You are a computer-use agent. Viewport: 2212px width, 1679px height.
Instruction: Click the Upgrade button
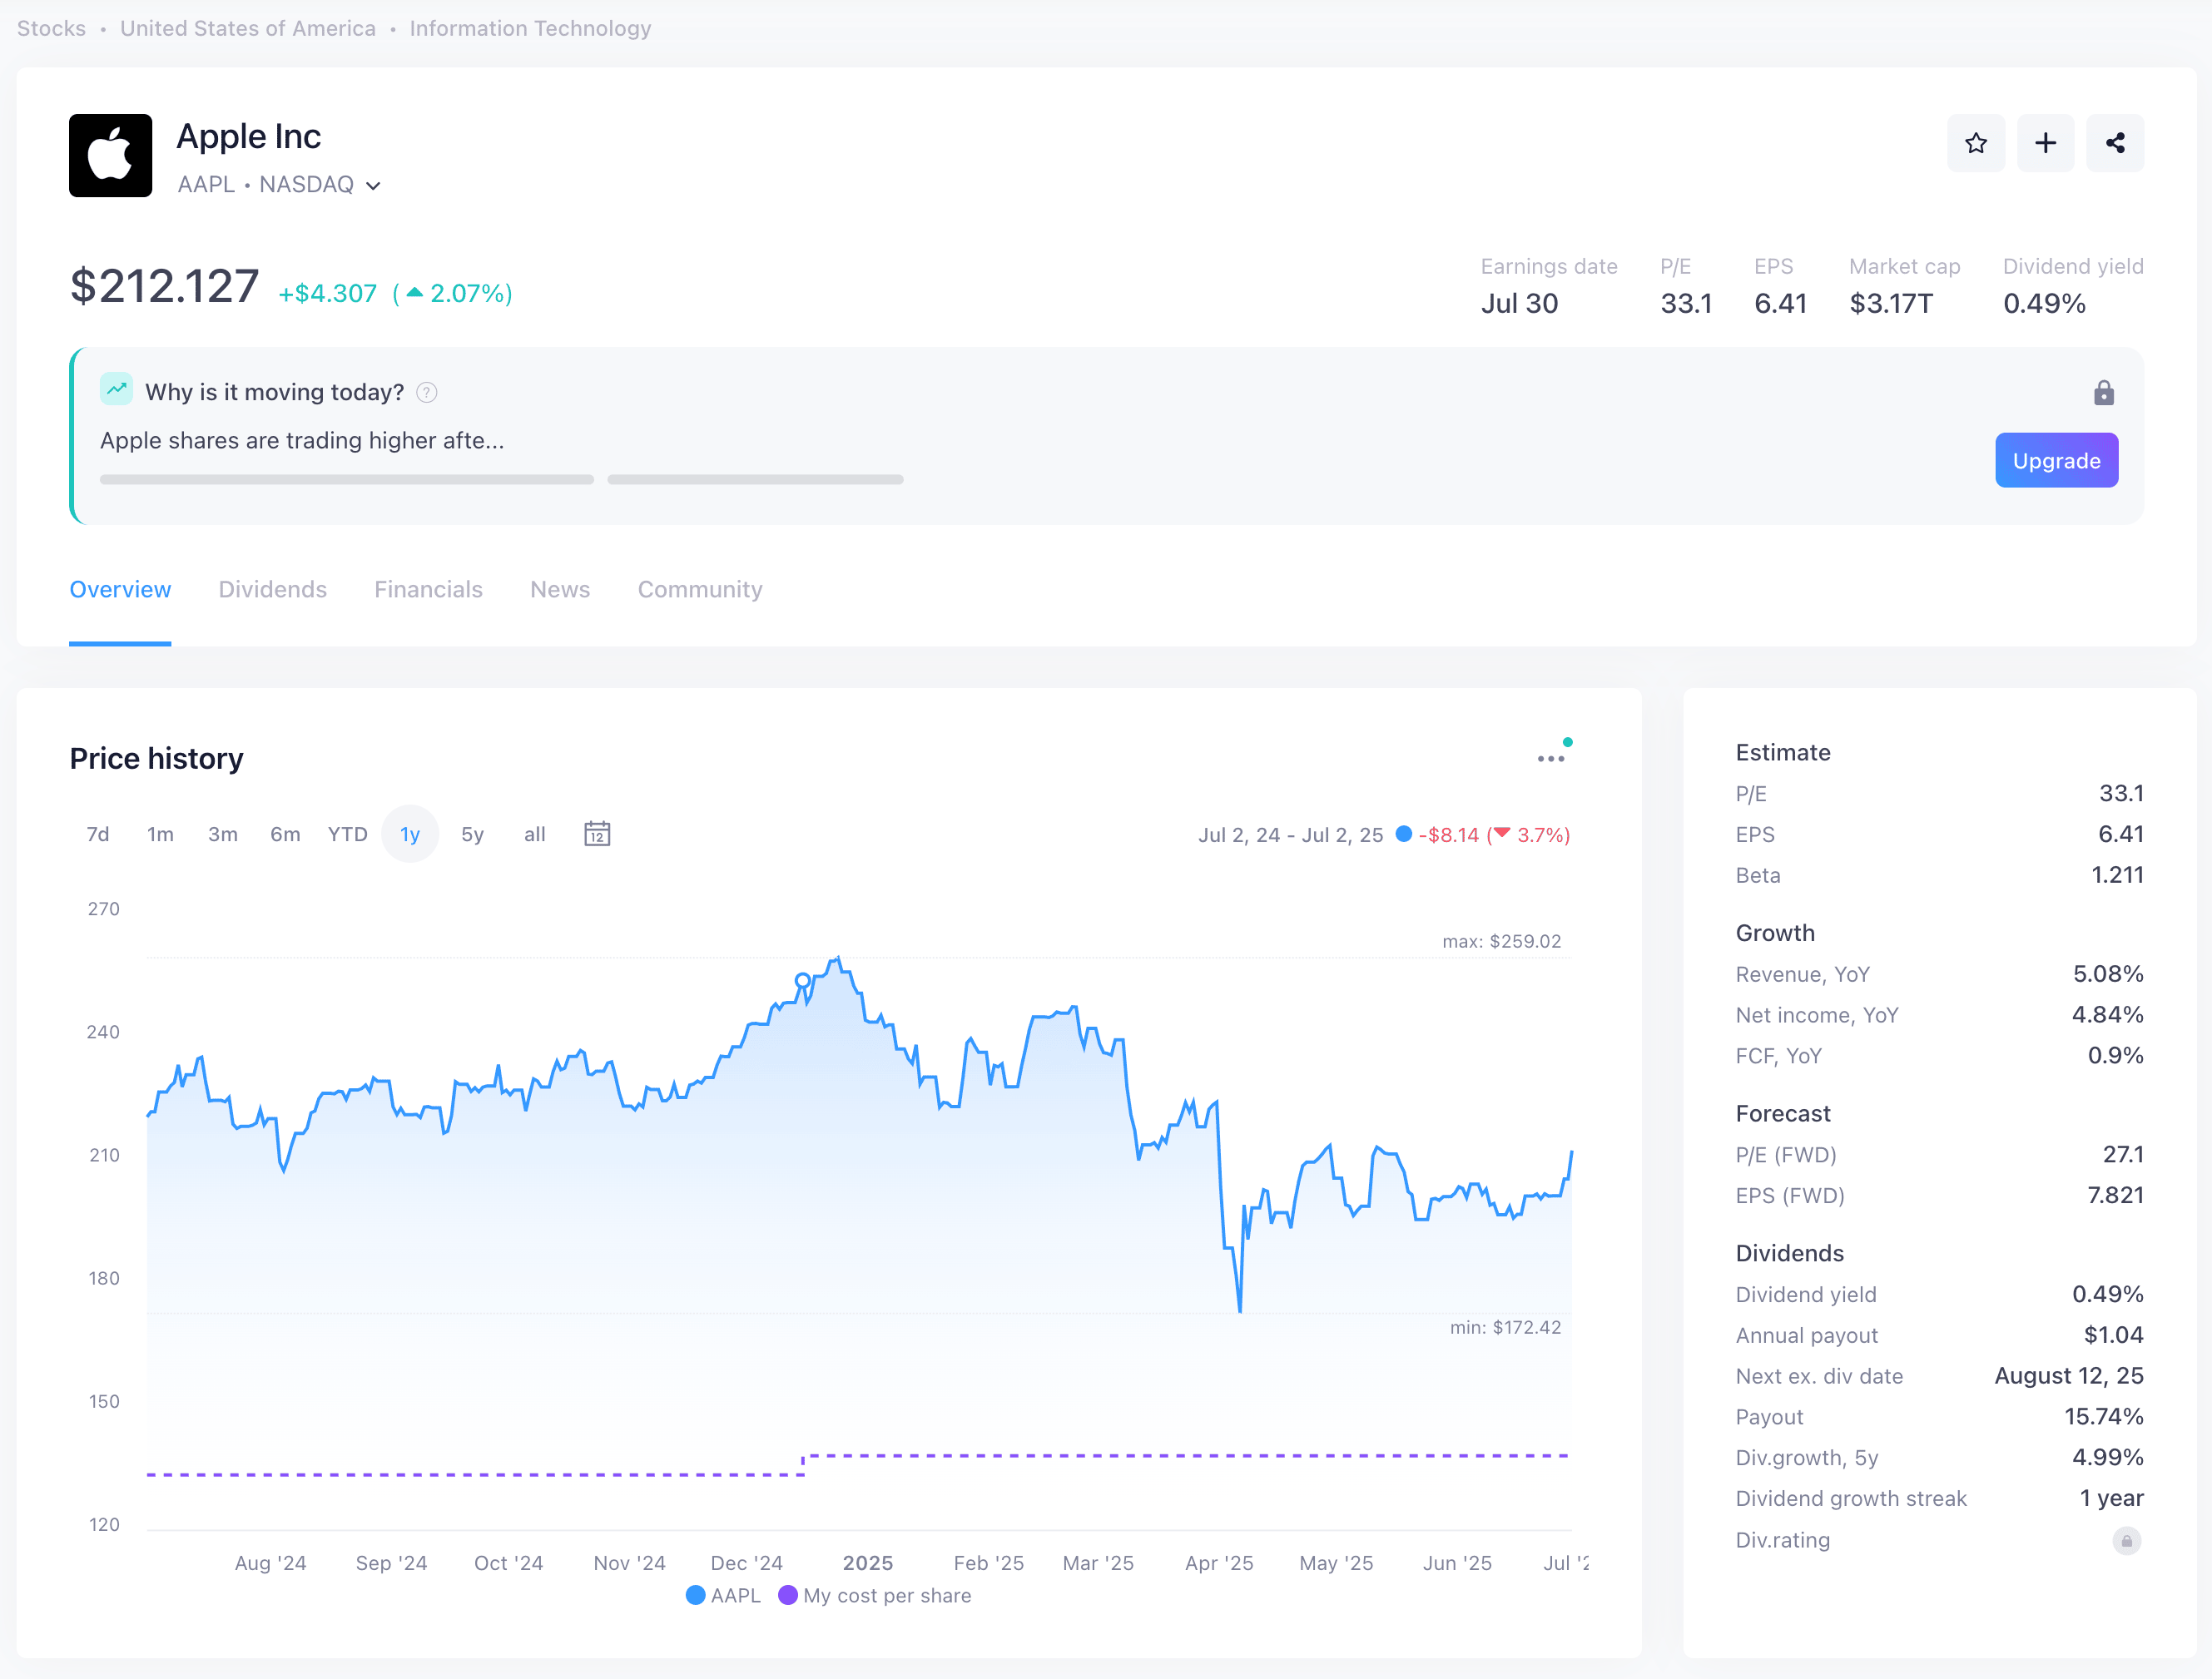2056,460
